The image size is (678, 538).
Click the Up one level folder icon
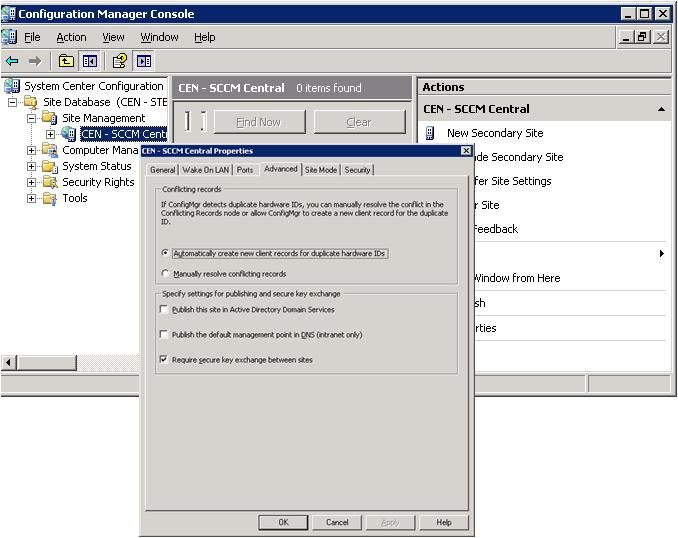(66, 61)
